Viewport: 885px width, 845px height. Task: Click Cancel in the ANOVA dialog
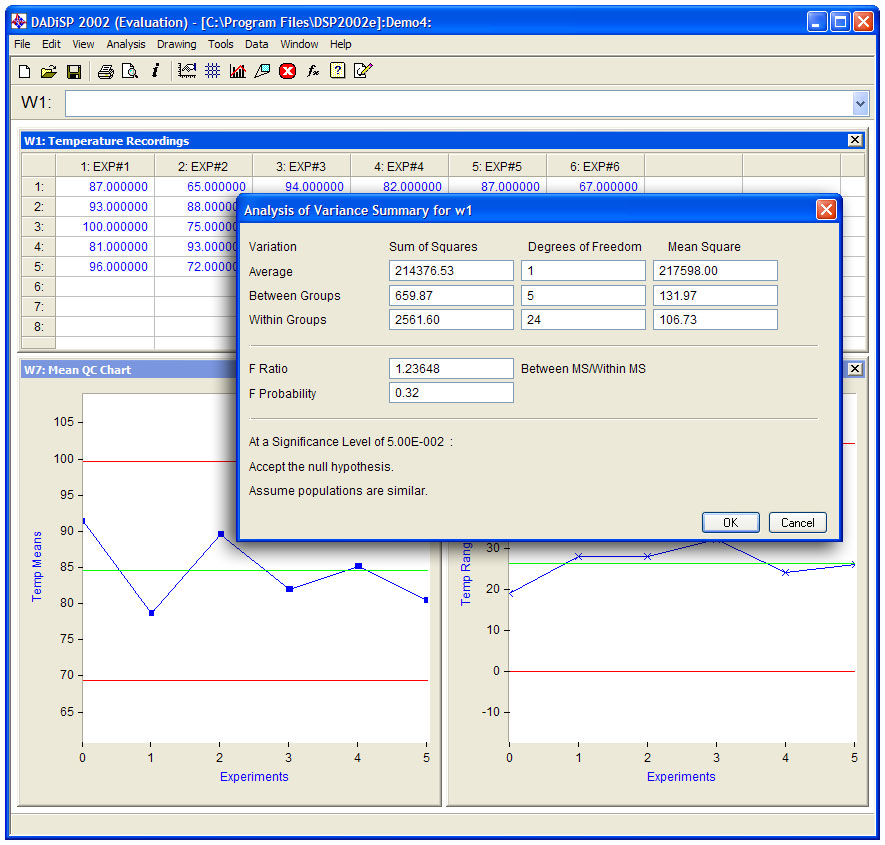798,523
